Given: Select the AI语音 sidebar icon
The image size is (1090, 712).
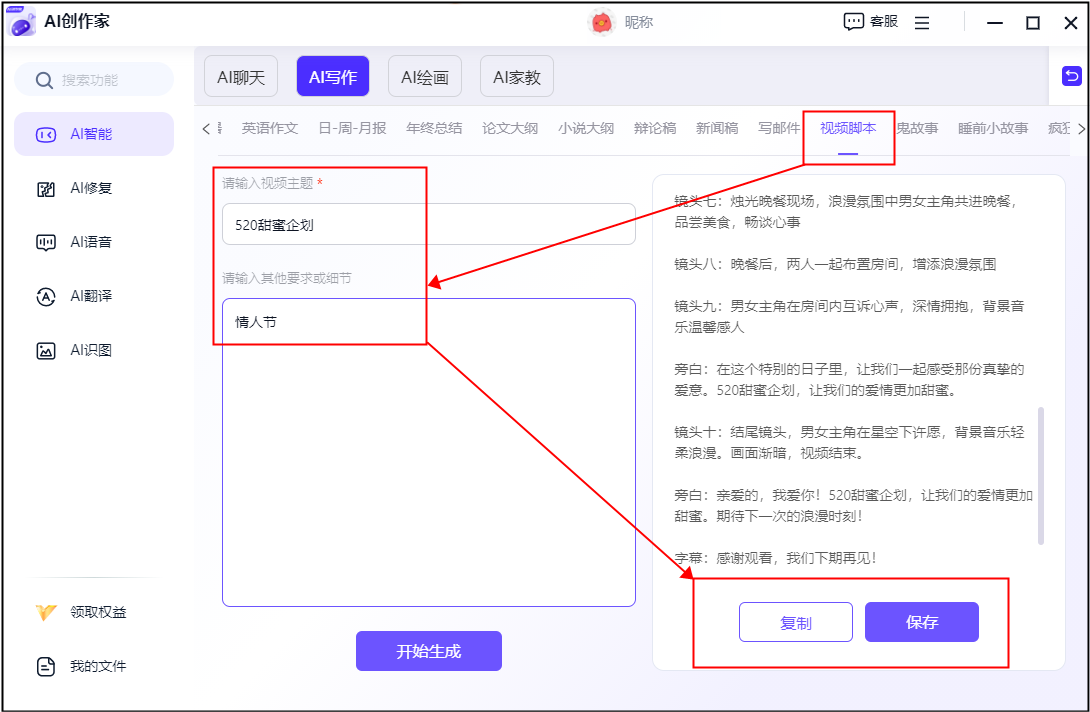Looking at the screenshot, I should (46, 242).
